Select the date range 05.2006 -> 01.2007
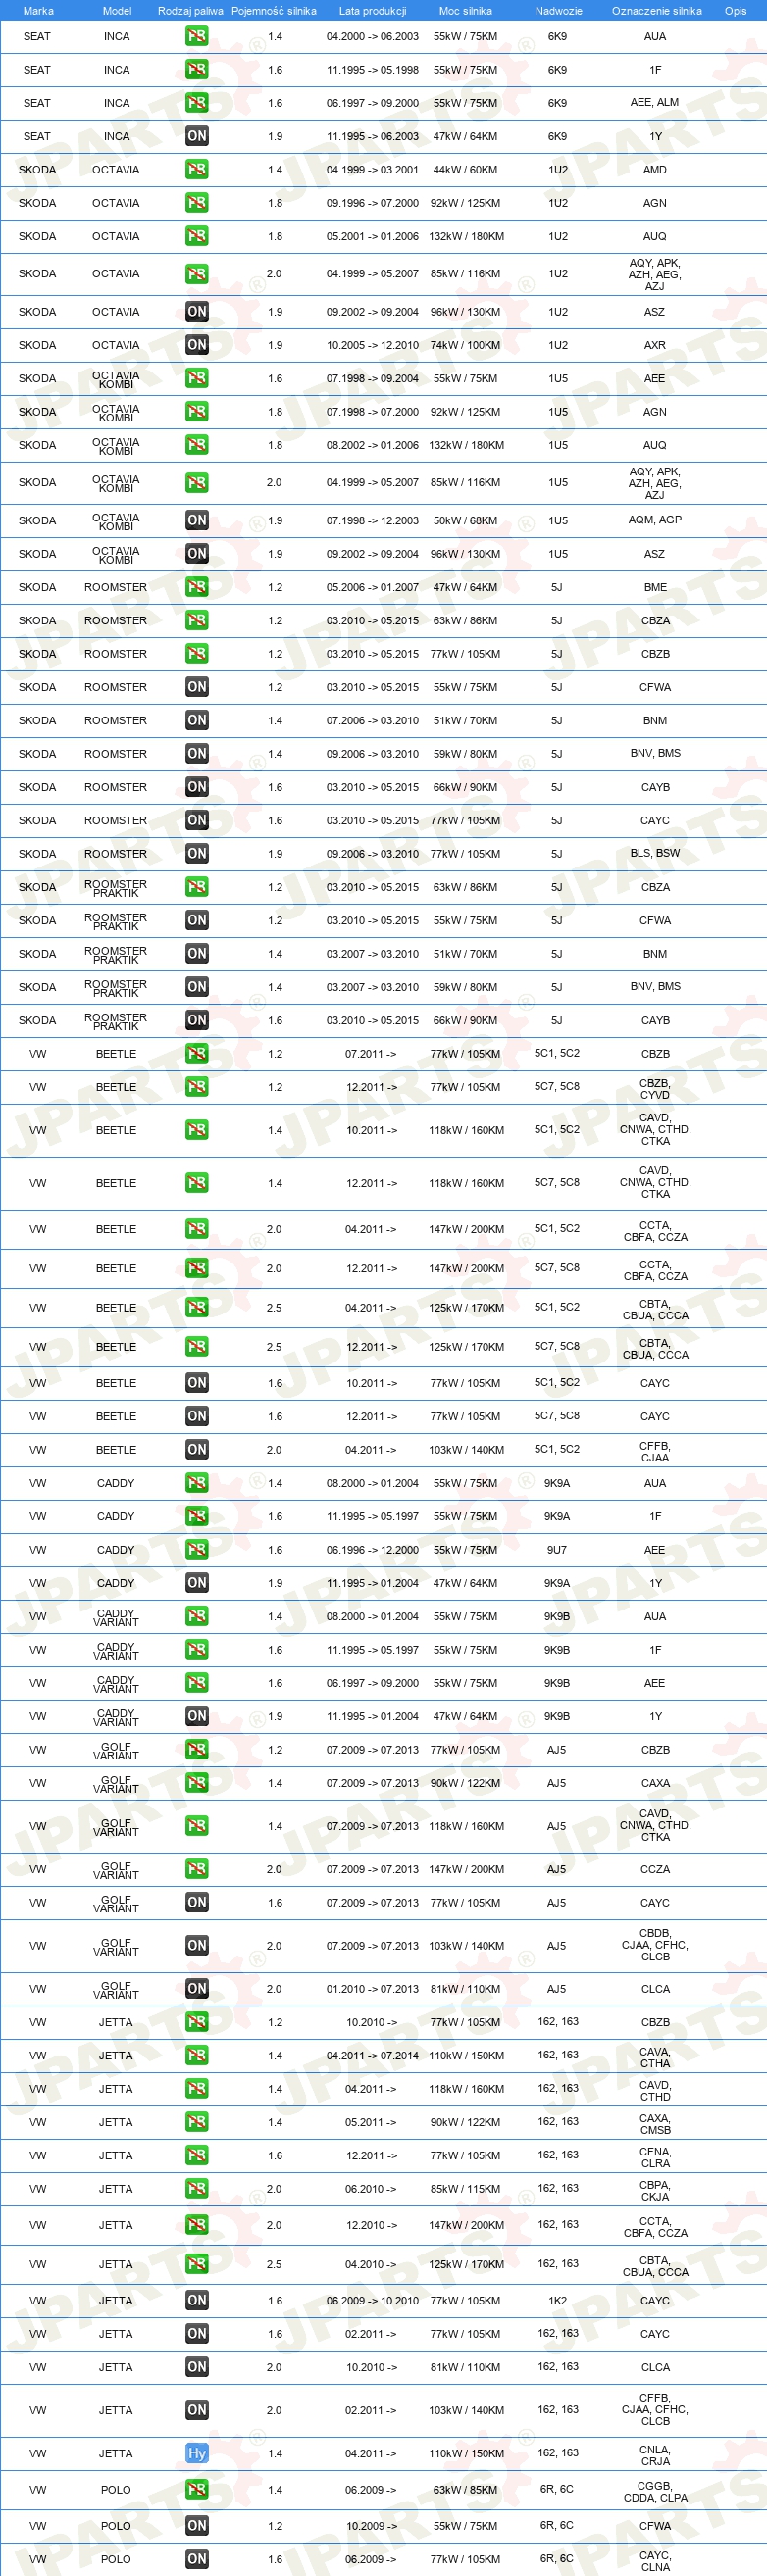 click(372, 587)
